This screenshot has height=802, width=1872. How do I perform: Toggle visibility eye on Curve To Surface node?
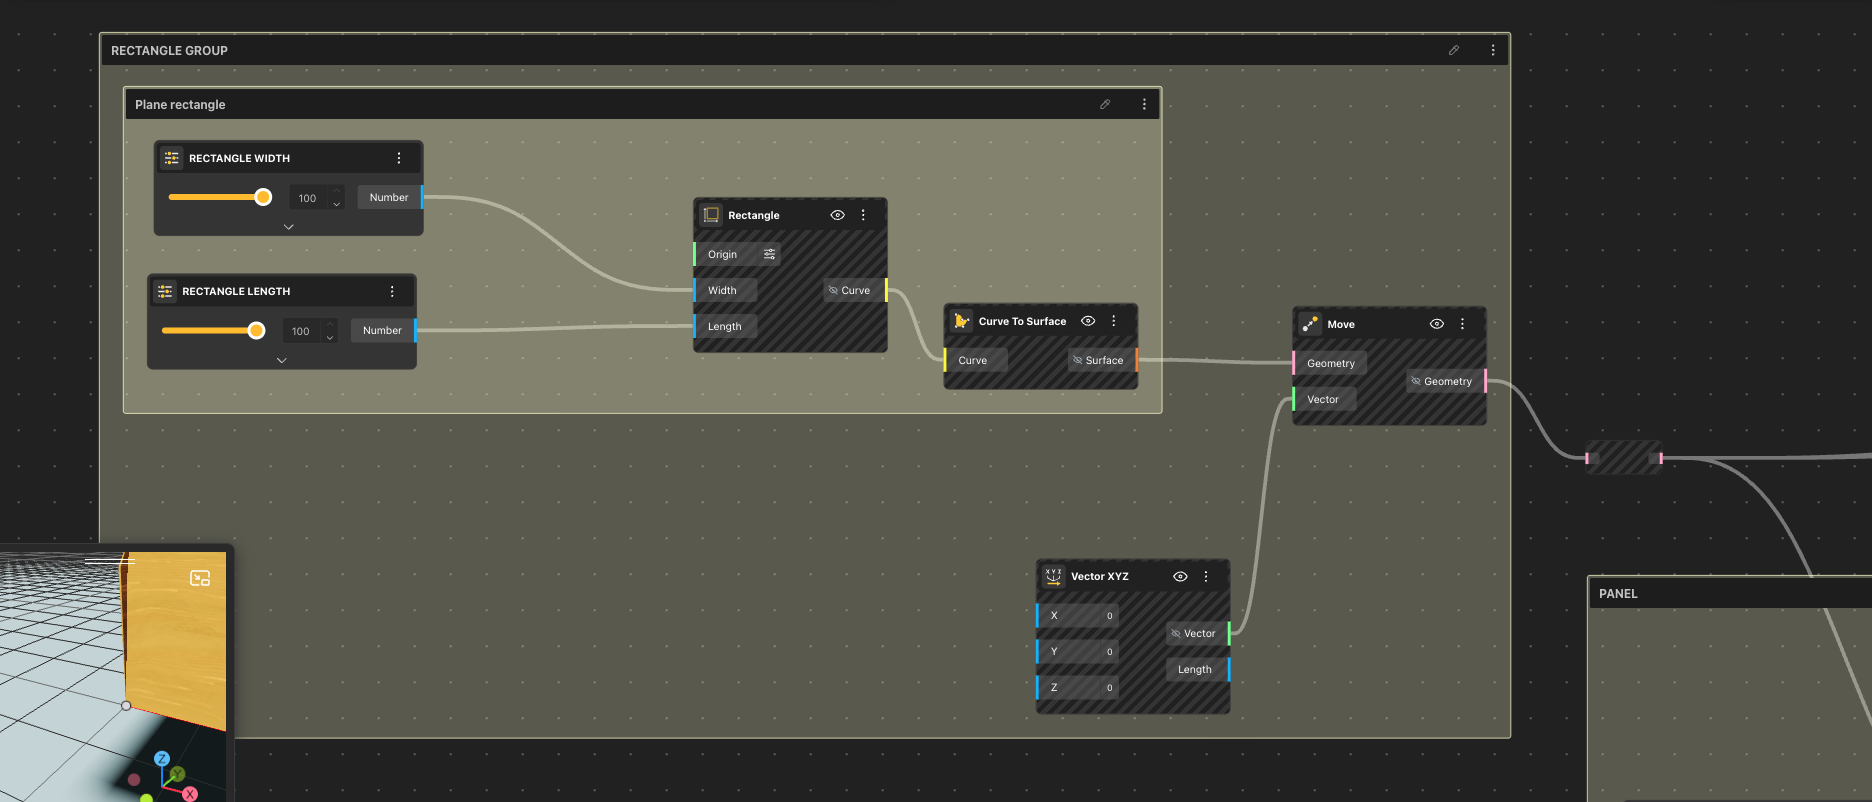pyautogui.click(x=1088, y=321)
